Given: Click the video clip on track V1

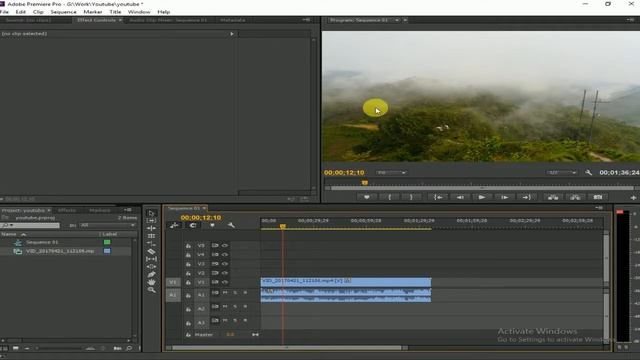Looking at the screenshot, I should tap(346, 282).
